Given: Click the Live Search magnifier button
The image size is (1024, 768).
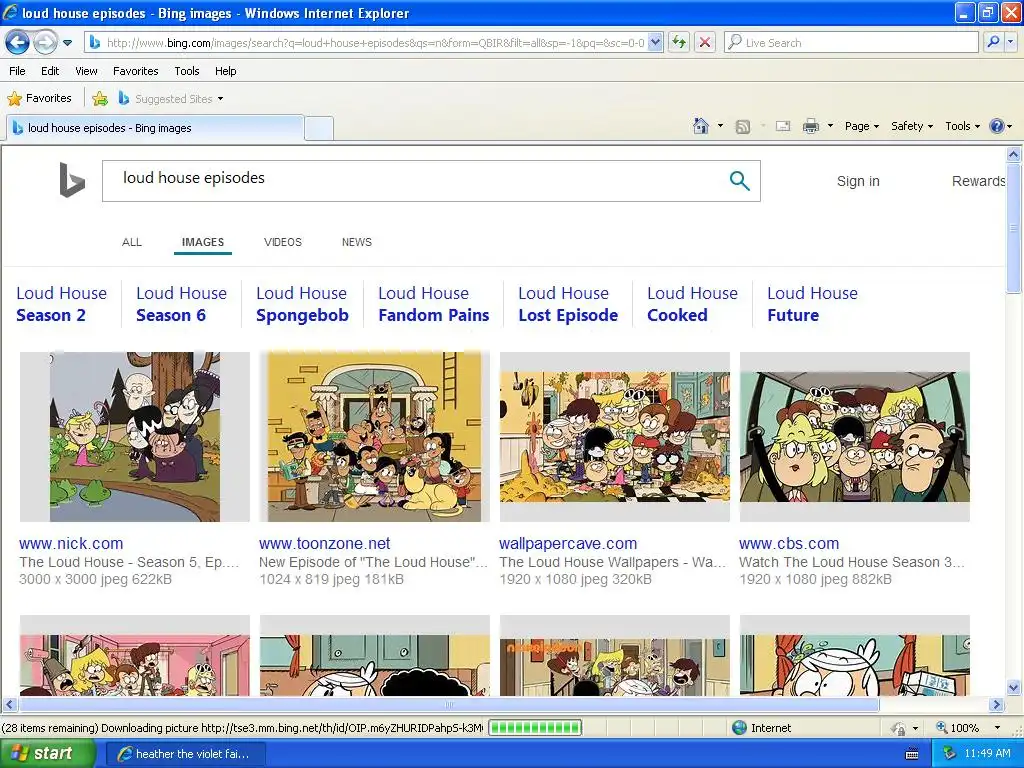Looking at the screenshot, I should [x=993, y=42].
